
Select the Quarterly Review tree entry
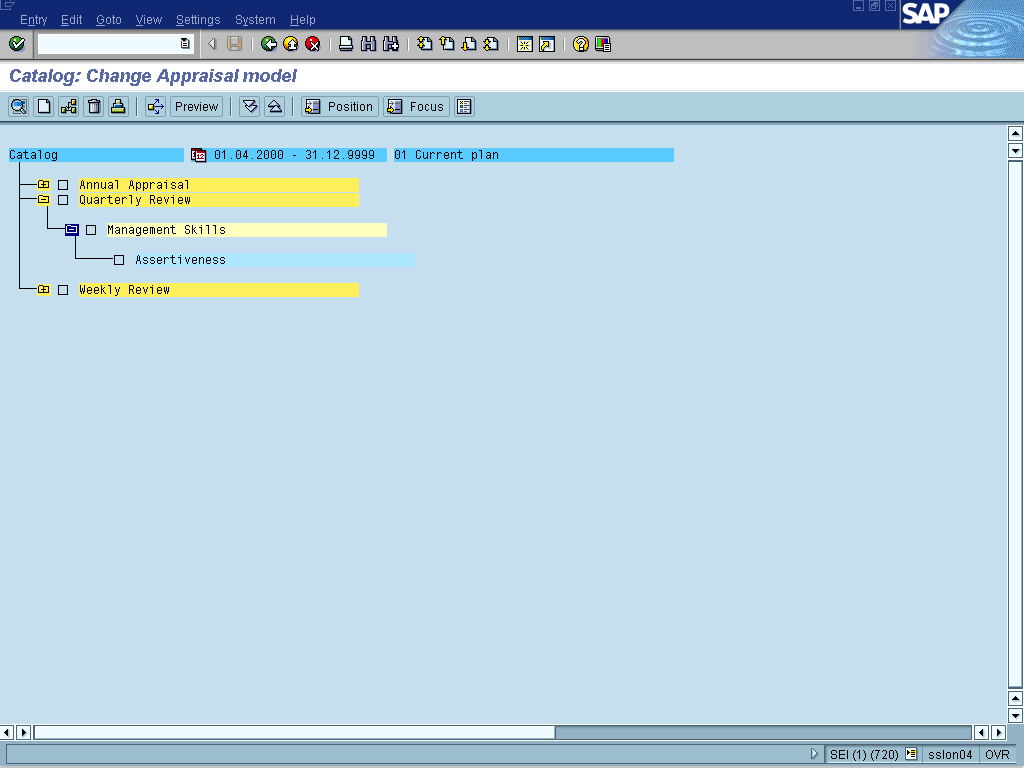pos(219,200)
